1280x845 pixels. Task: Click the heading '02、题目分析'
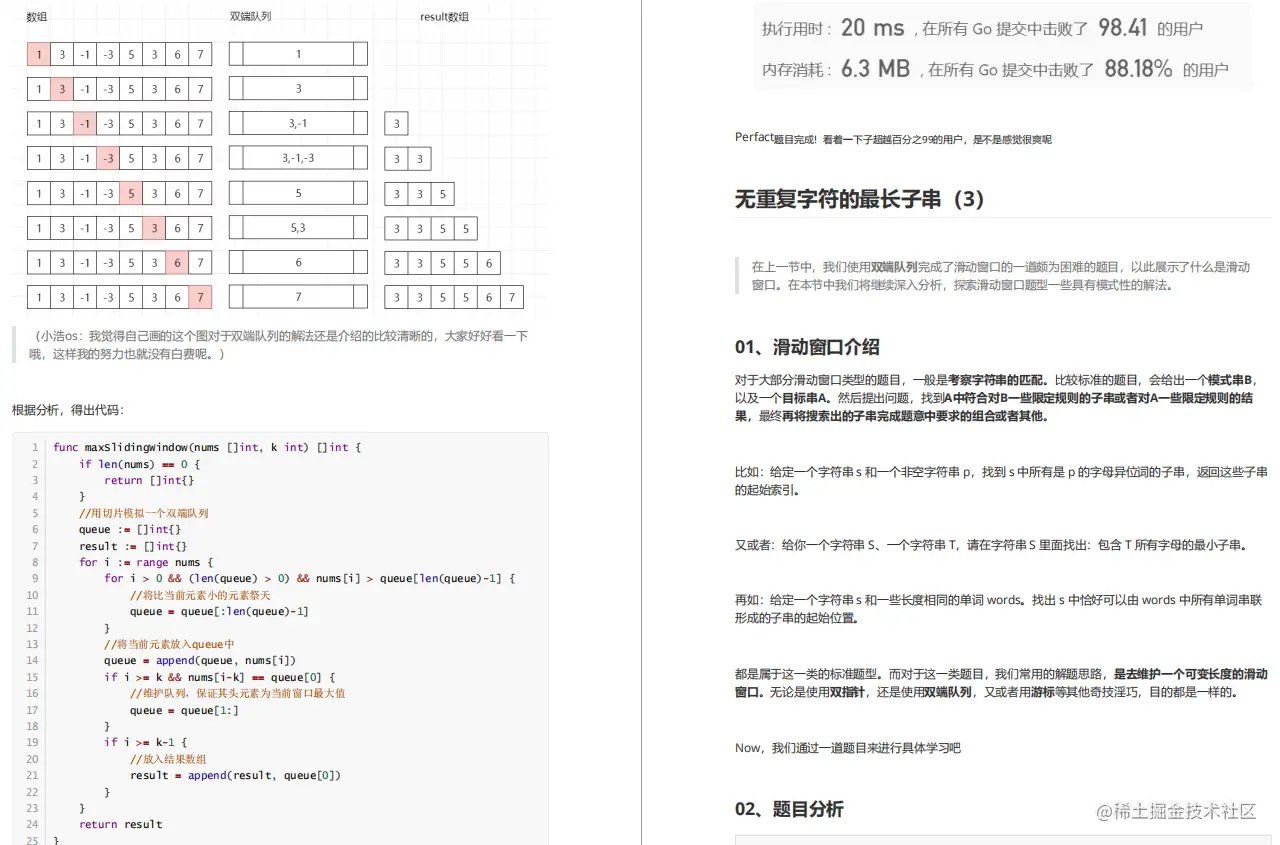(789, 809)
